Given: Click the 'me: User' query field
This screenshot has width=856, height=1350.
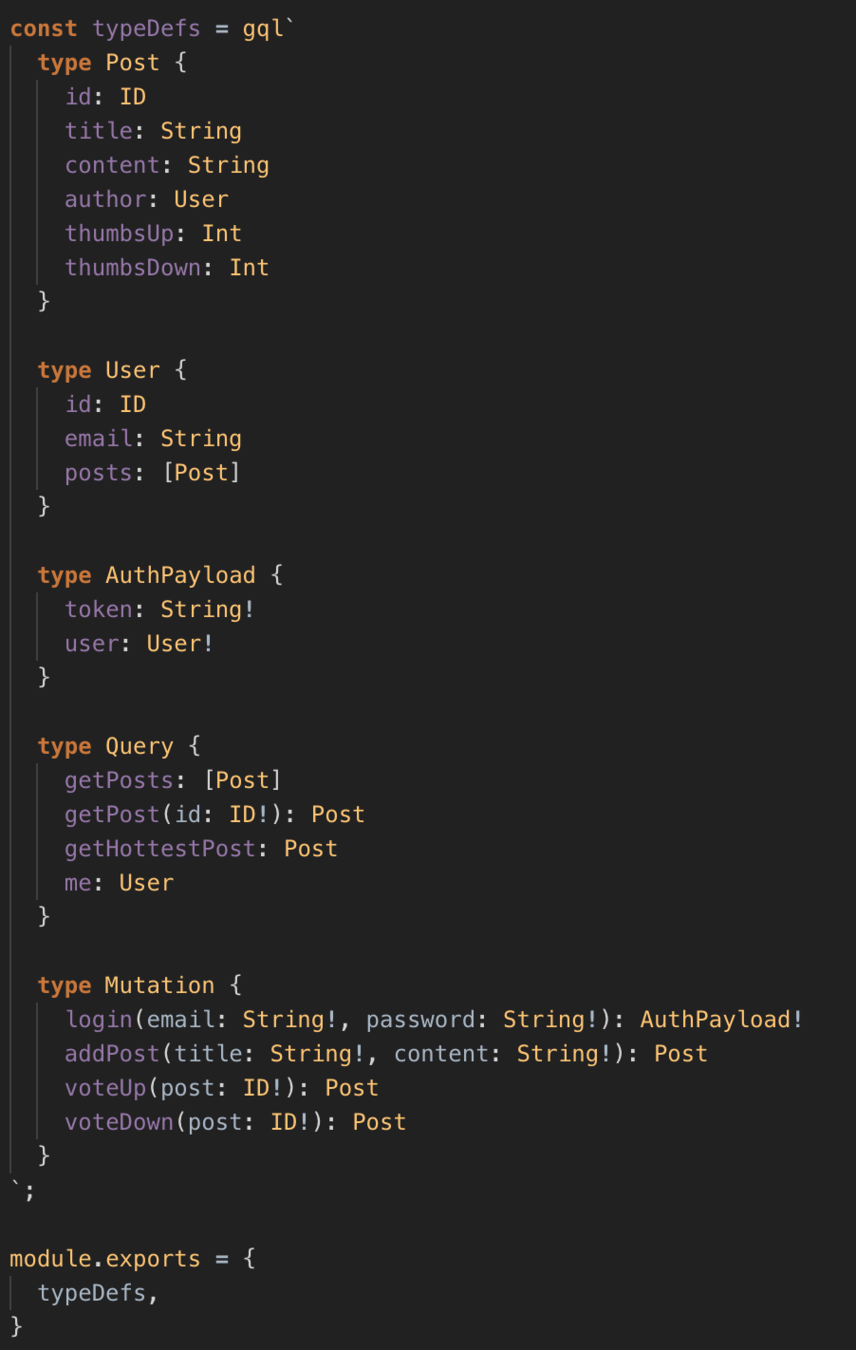Looking at the screenshot, I should click(119, 882).
